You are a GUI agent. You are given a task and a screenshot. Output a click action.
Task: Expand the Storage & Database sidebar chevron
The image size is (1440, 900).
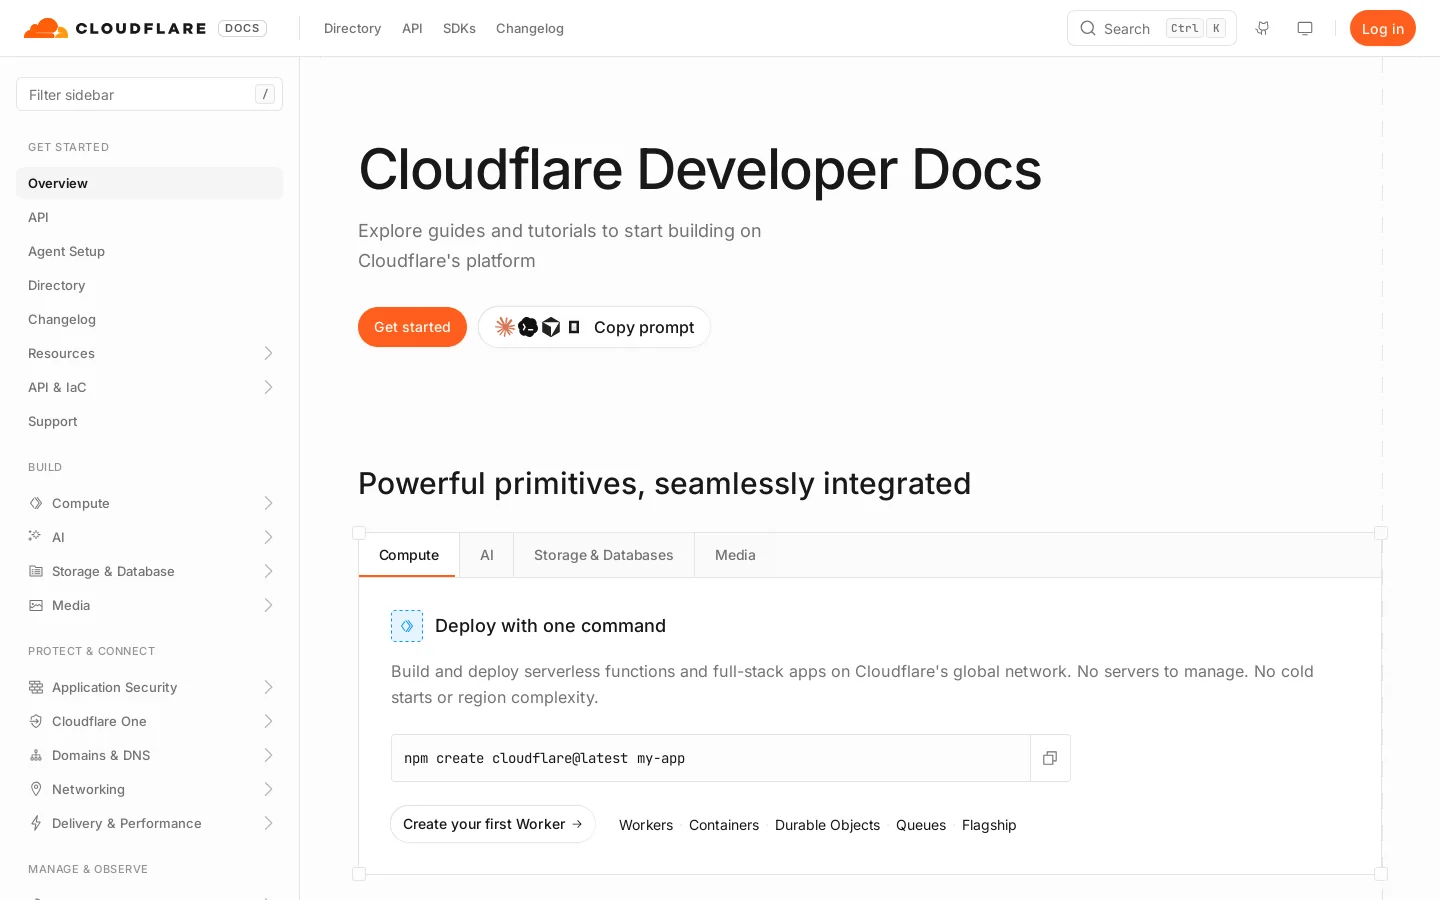[x=268, y=571]
